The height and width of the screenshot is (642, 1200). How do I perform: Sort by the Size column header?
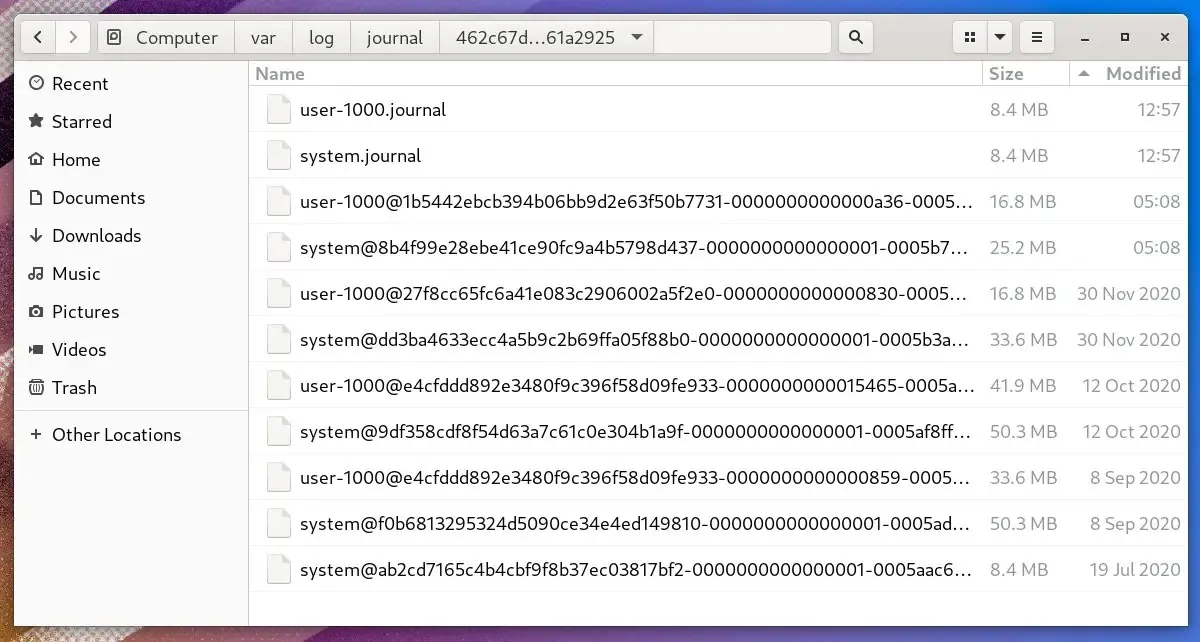pyautogui.click(x=1025, y=74)
